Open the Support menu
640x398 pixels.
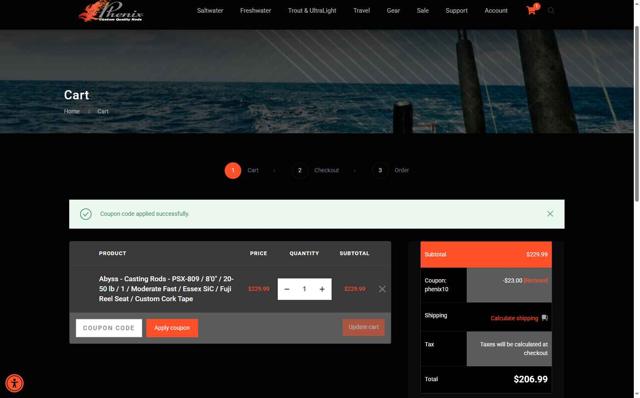(x=456, y=11)
